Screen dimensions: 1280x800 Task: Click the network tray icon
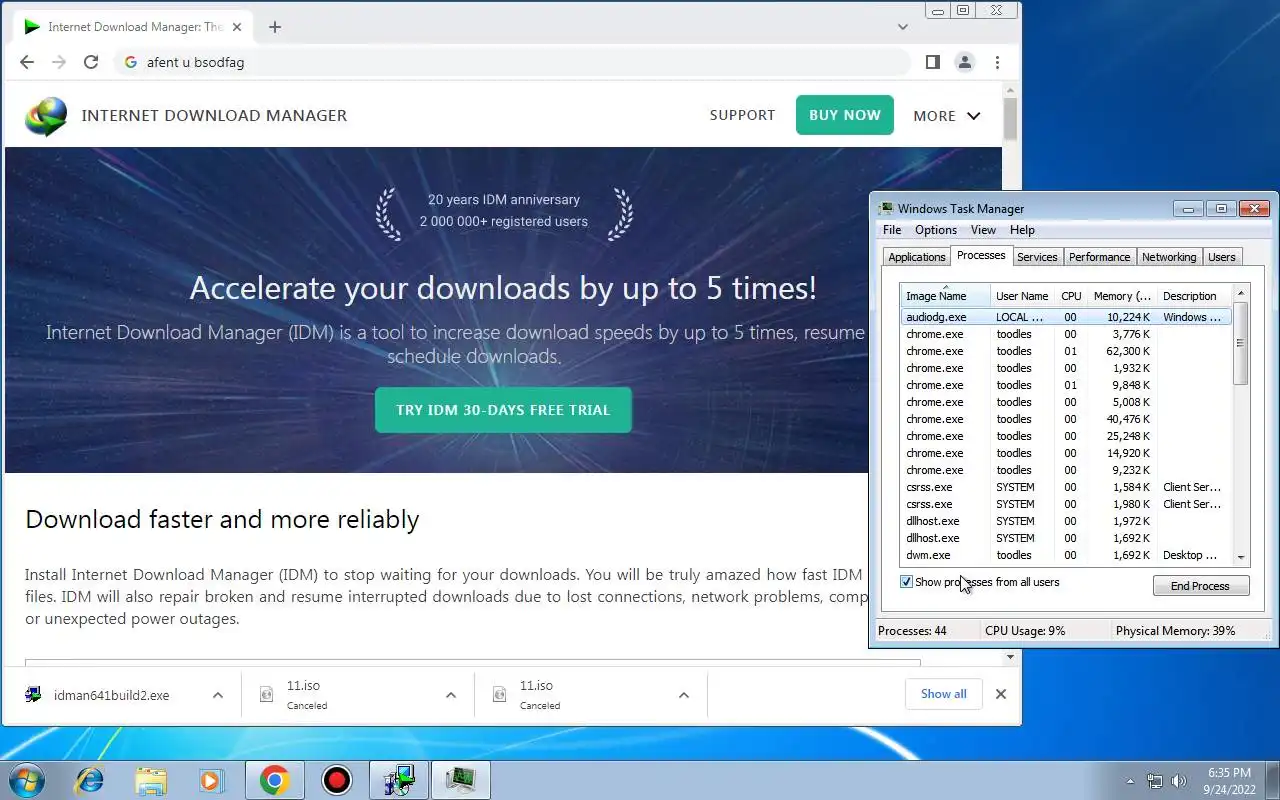point(1155,781)
